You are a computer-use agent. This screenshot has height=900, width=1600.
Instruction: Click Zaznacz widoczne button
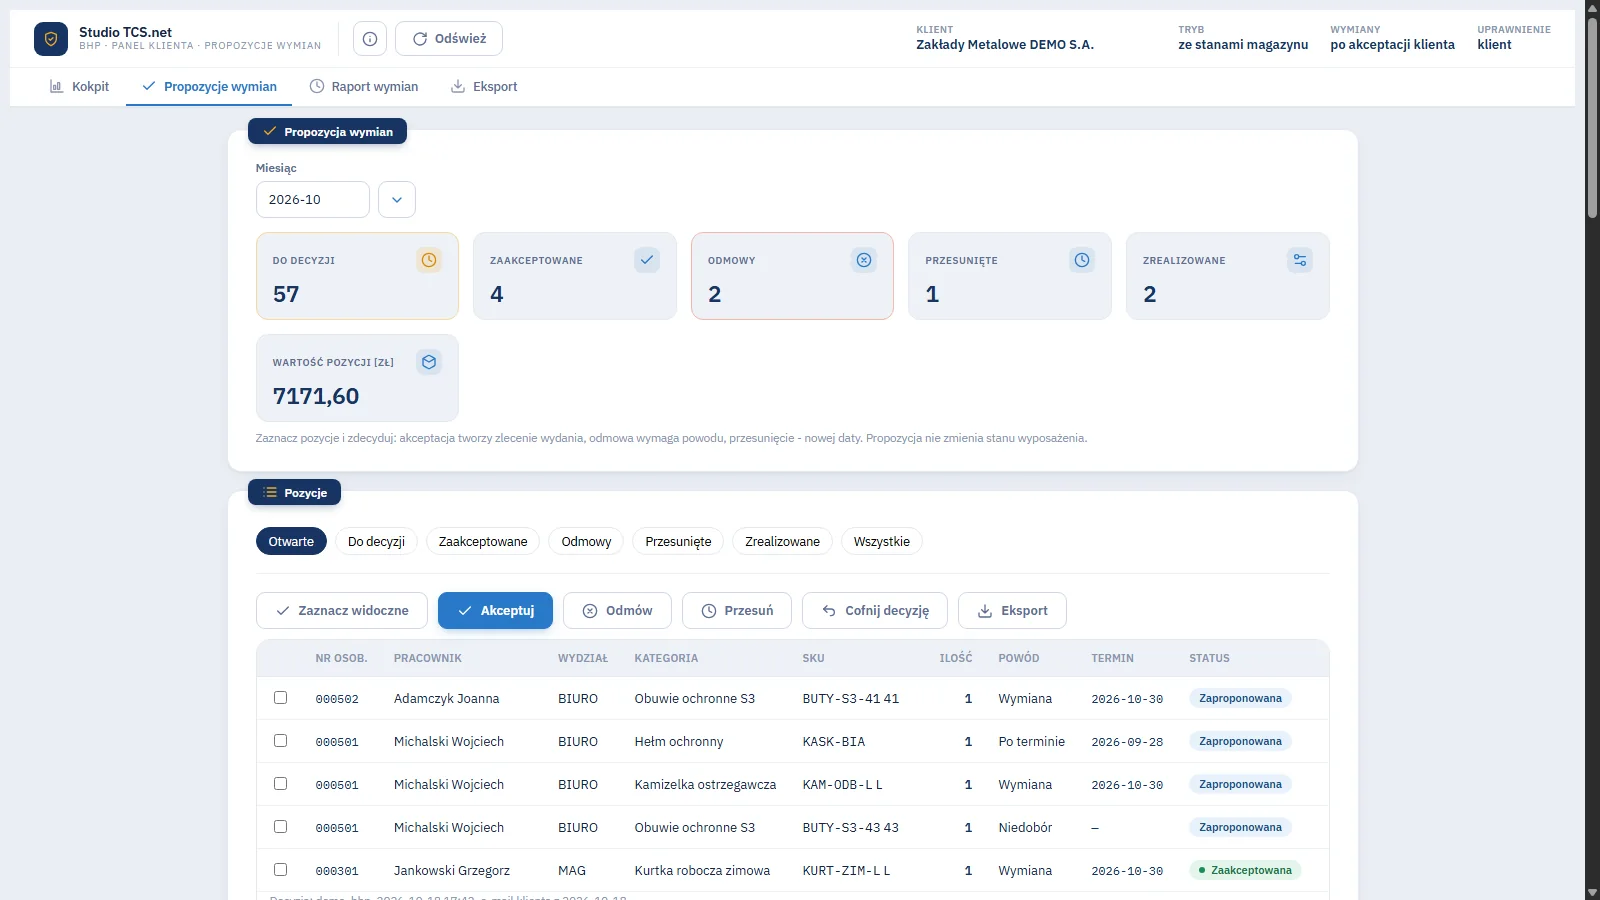342,611
